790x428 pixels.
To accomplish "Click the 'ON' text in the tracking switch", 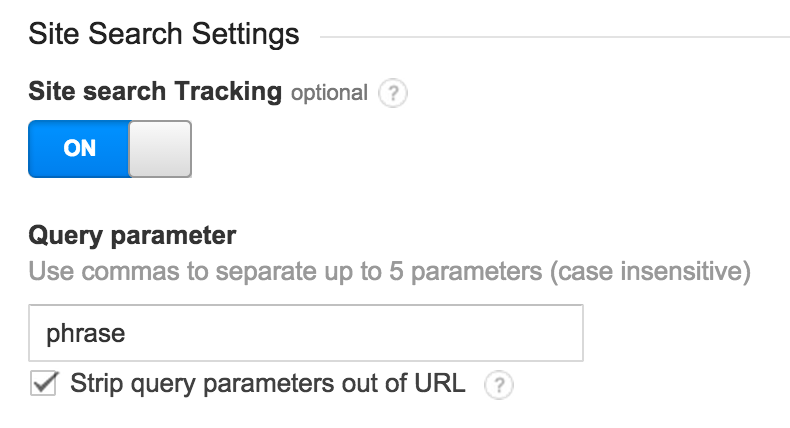I will [79, 149].
